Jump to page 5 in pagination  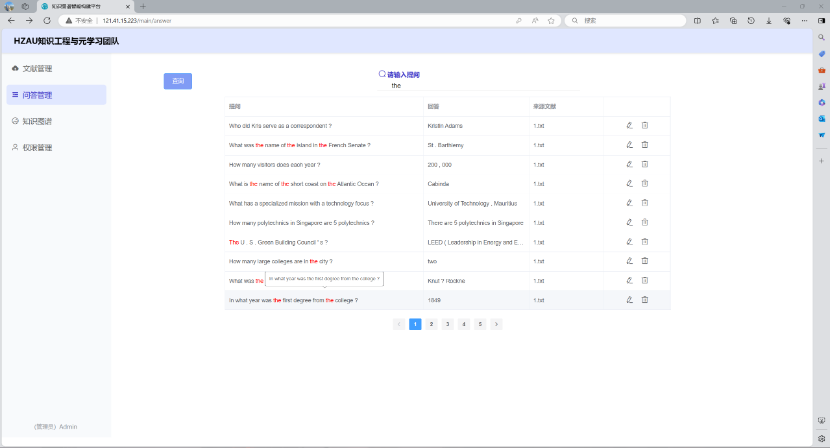point(480,324)
